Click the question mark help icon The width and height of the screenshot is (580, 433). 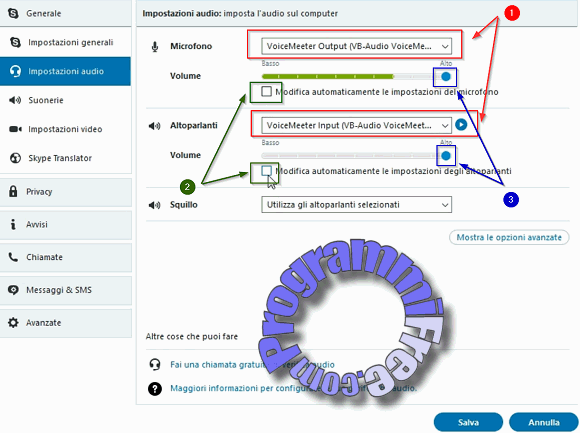click(x=155, y=389)
